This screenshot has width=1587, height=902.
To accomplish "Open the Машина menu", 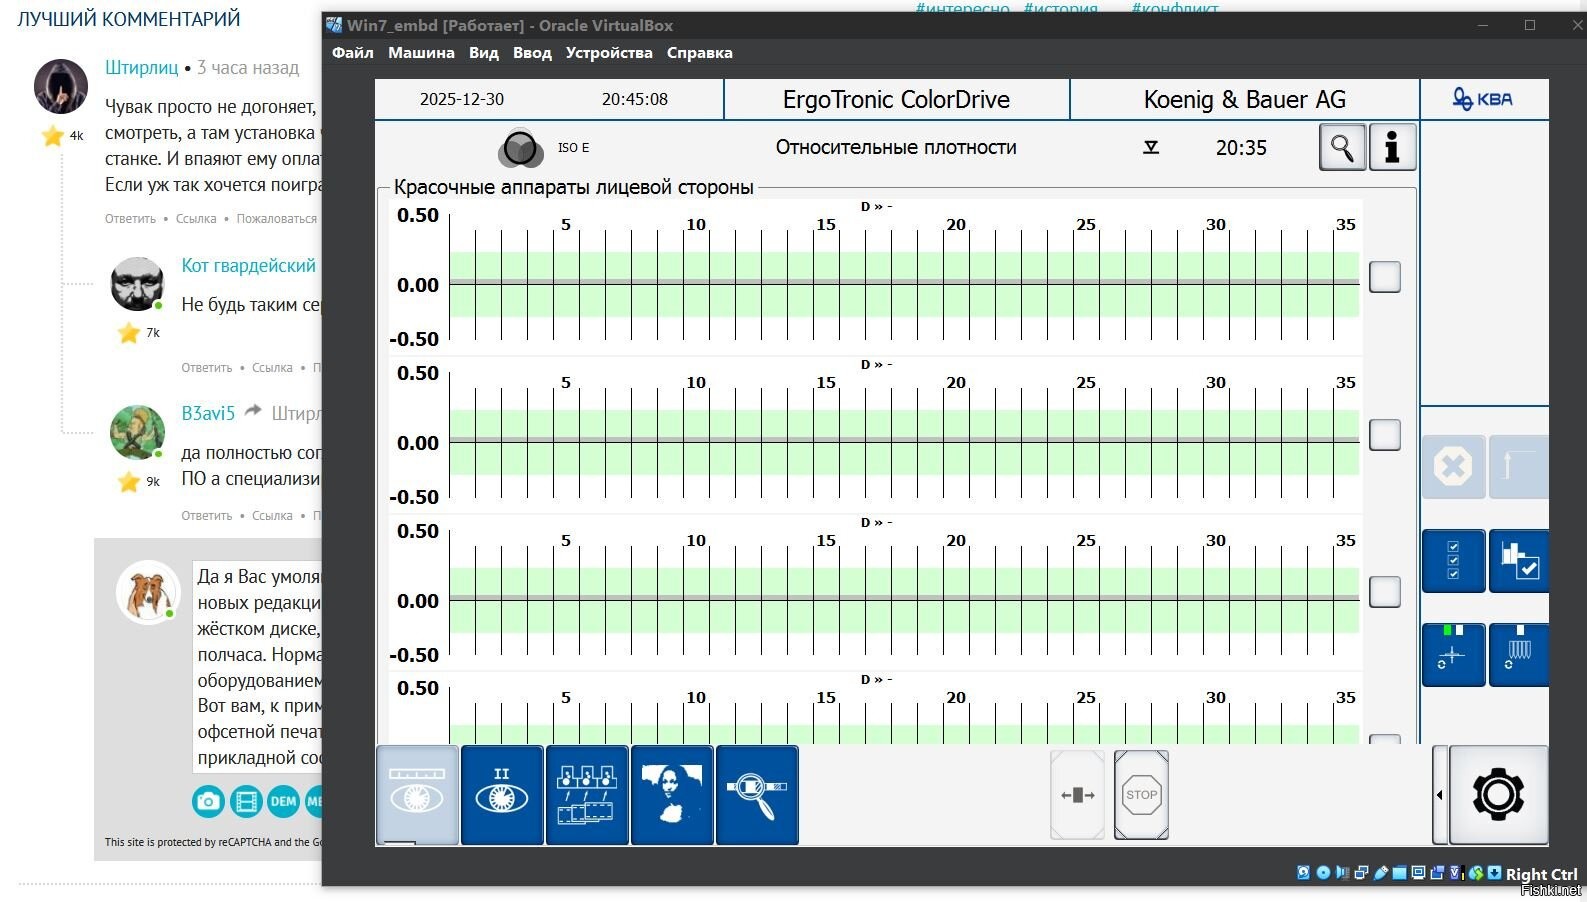I will (x=421, y=53).
